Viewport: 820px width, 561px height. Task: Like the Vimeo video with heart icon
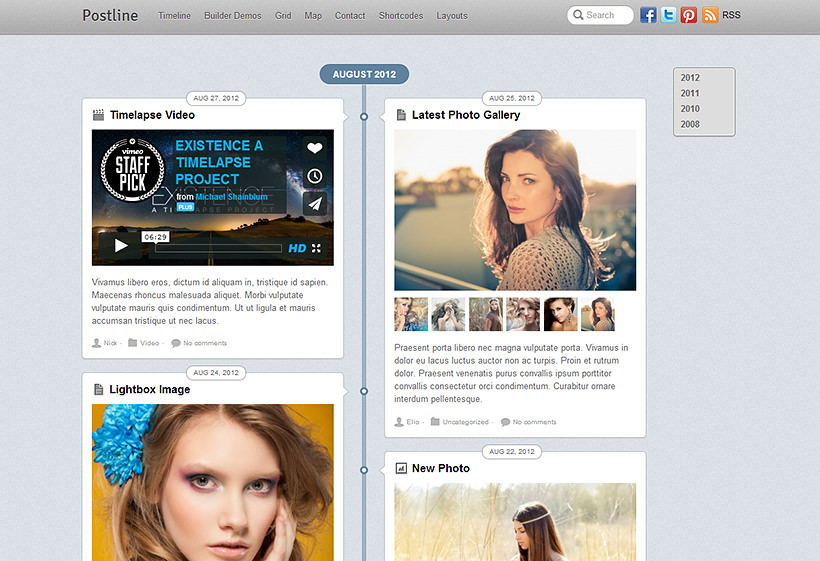click(315, 148)
